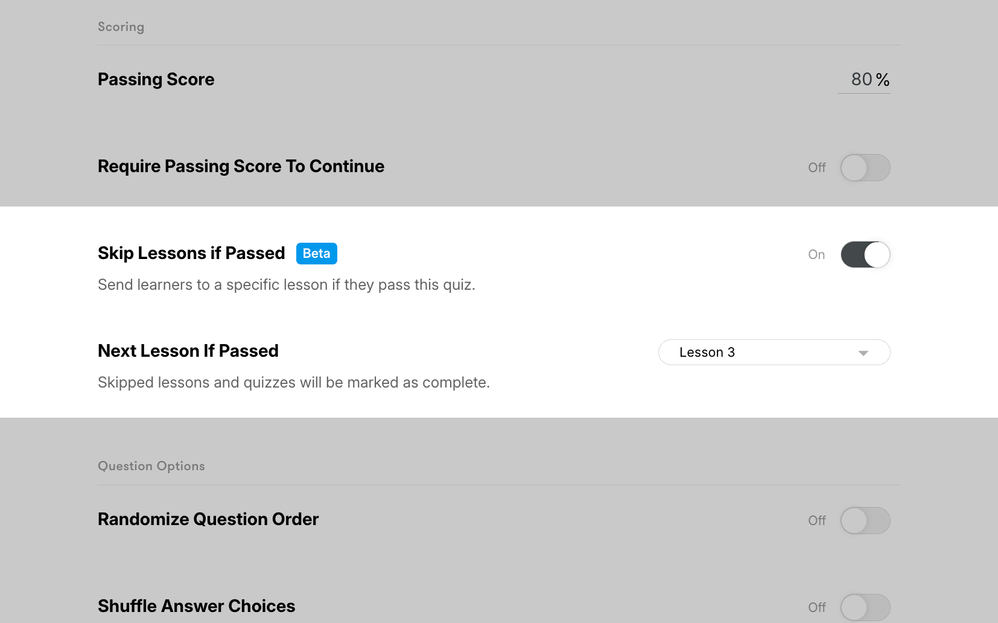Enable Require Passing Score To Continue toggle
This screenshot has width=998, height=623.
click(x=865, y=168)
